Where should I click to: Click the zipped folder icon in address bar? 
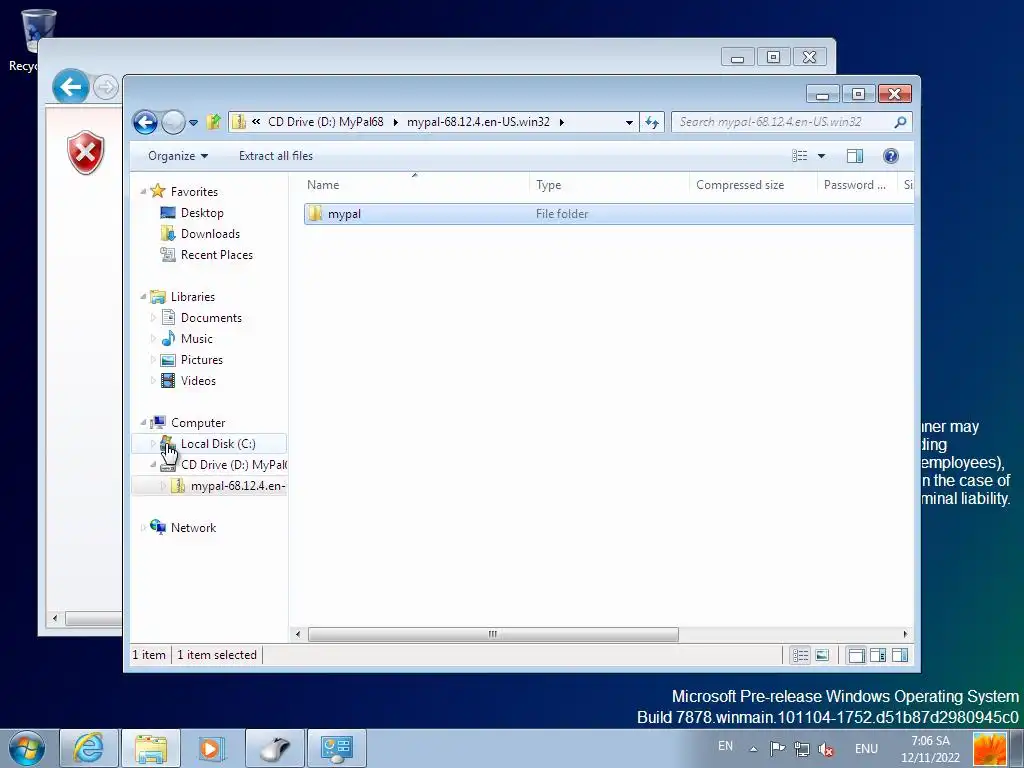click(239, 121)
